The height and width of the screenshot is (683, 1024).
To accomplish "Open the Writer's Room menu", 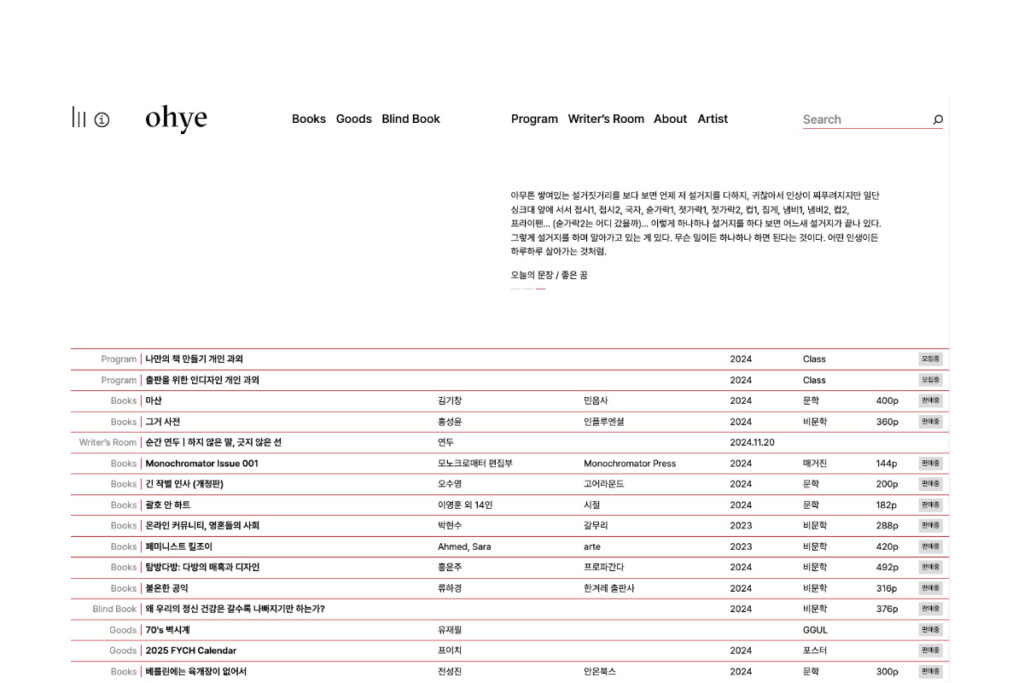I will click(606, 119).
